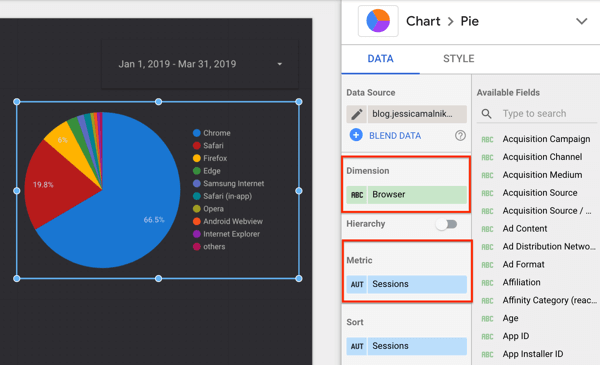Click the Safari (in-app) legend entry
The height and width of the screenshot is (365, 600).
[222, 196]
